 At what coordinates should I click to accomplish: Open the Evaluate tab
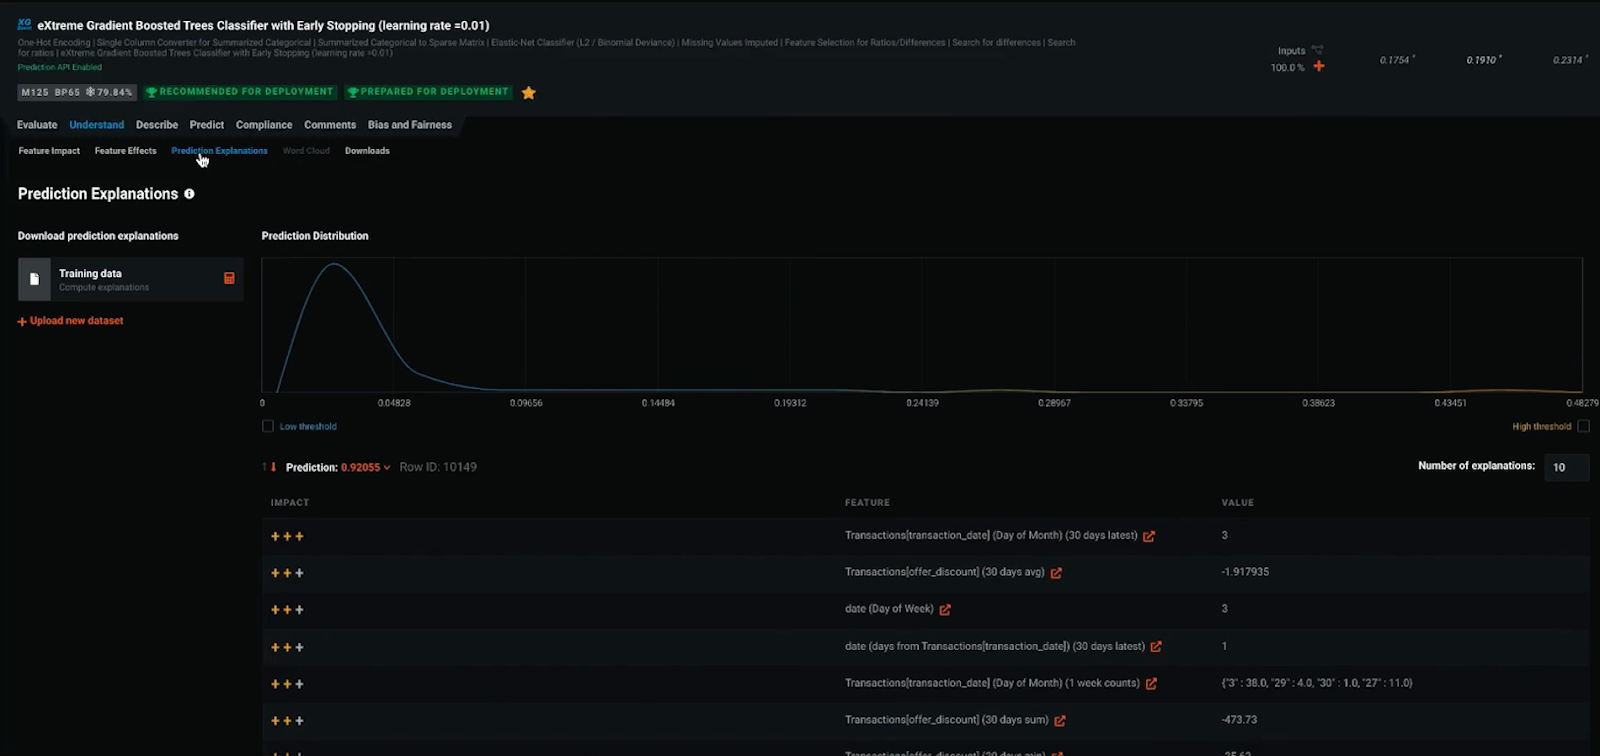(x=37, y=125)
